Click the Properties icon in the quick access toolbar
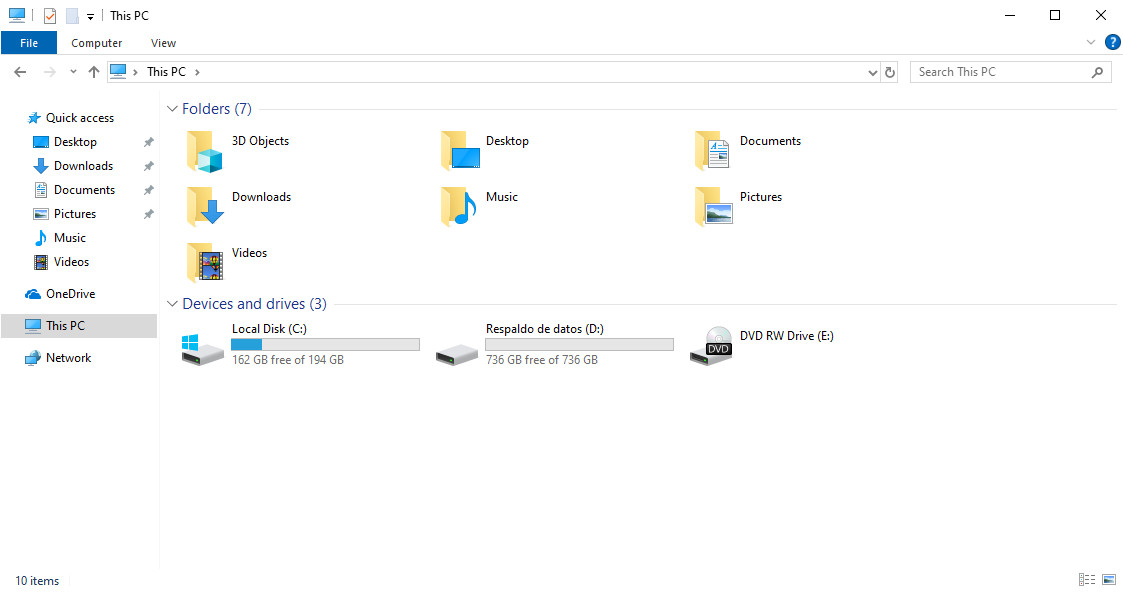Viewport: 1123px width, 592px height. point(49,15)
